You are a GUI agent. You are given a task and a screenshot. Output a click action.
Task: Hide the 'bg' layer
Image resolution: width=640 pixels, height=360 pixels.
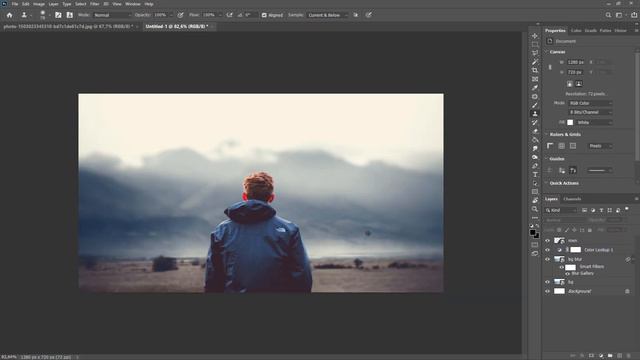coord(547,282)
